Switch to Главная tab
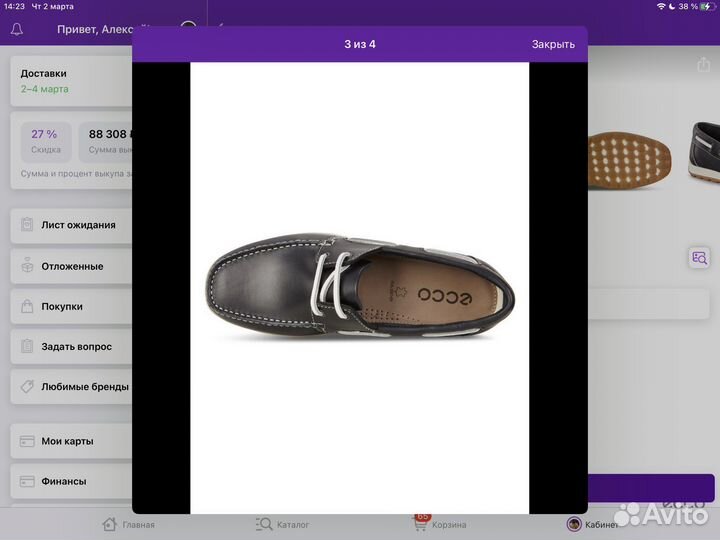Image resolution: width=720 pixels, height=540 pixels. pyautogui.click(x=129, y=524)
